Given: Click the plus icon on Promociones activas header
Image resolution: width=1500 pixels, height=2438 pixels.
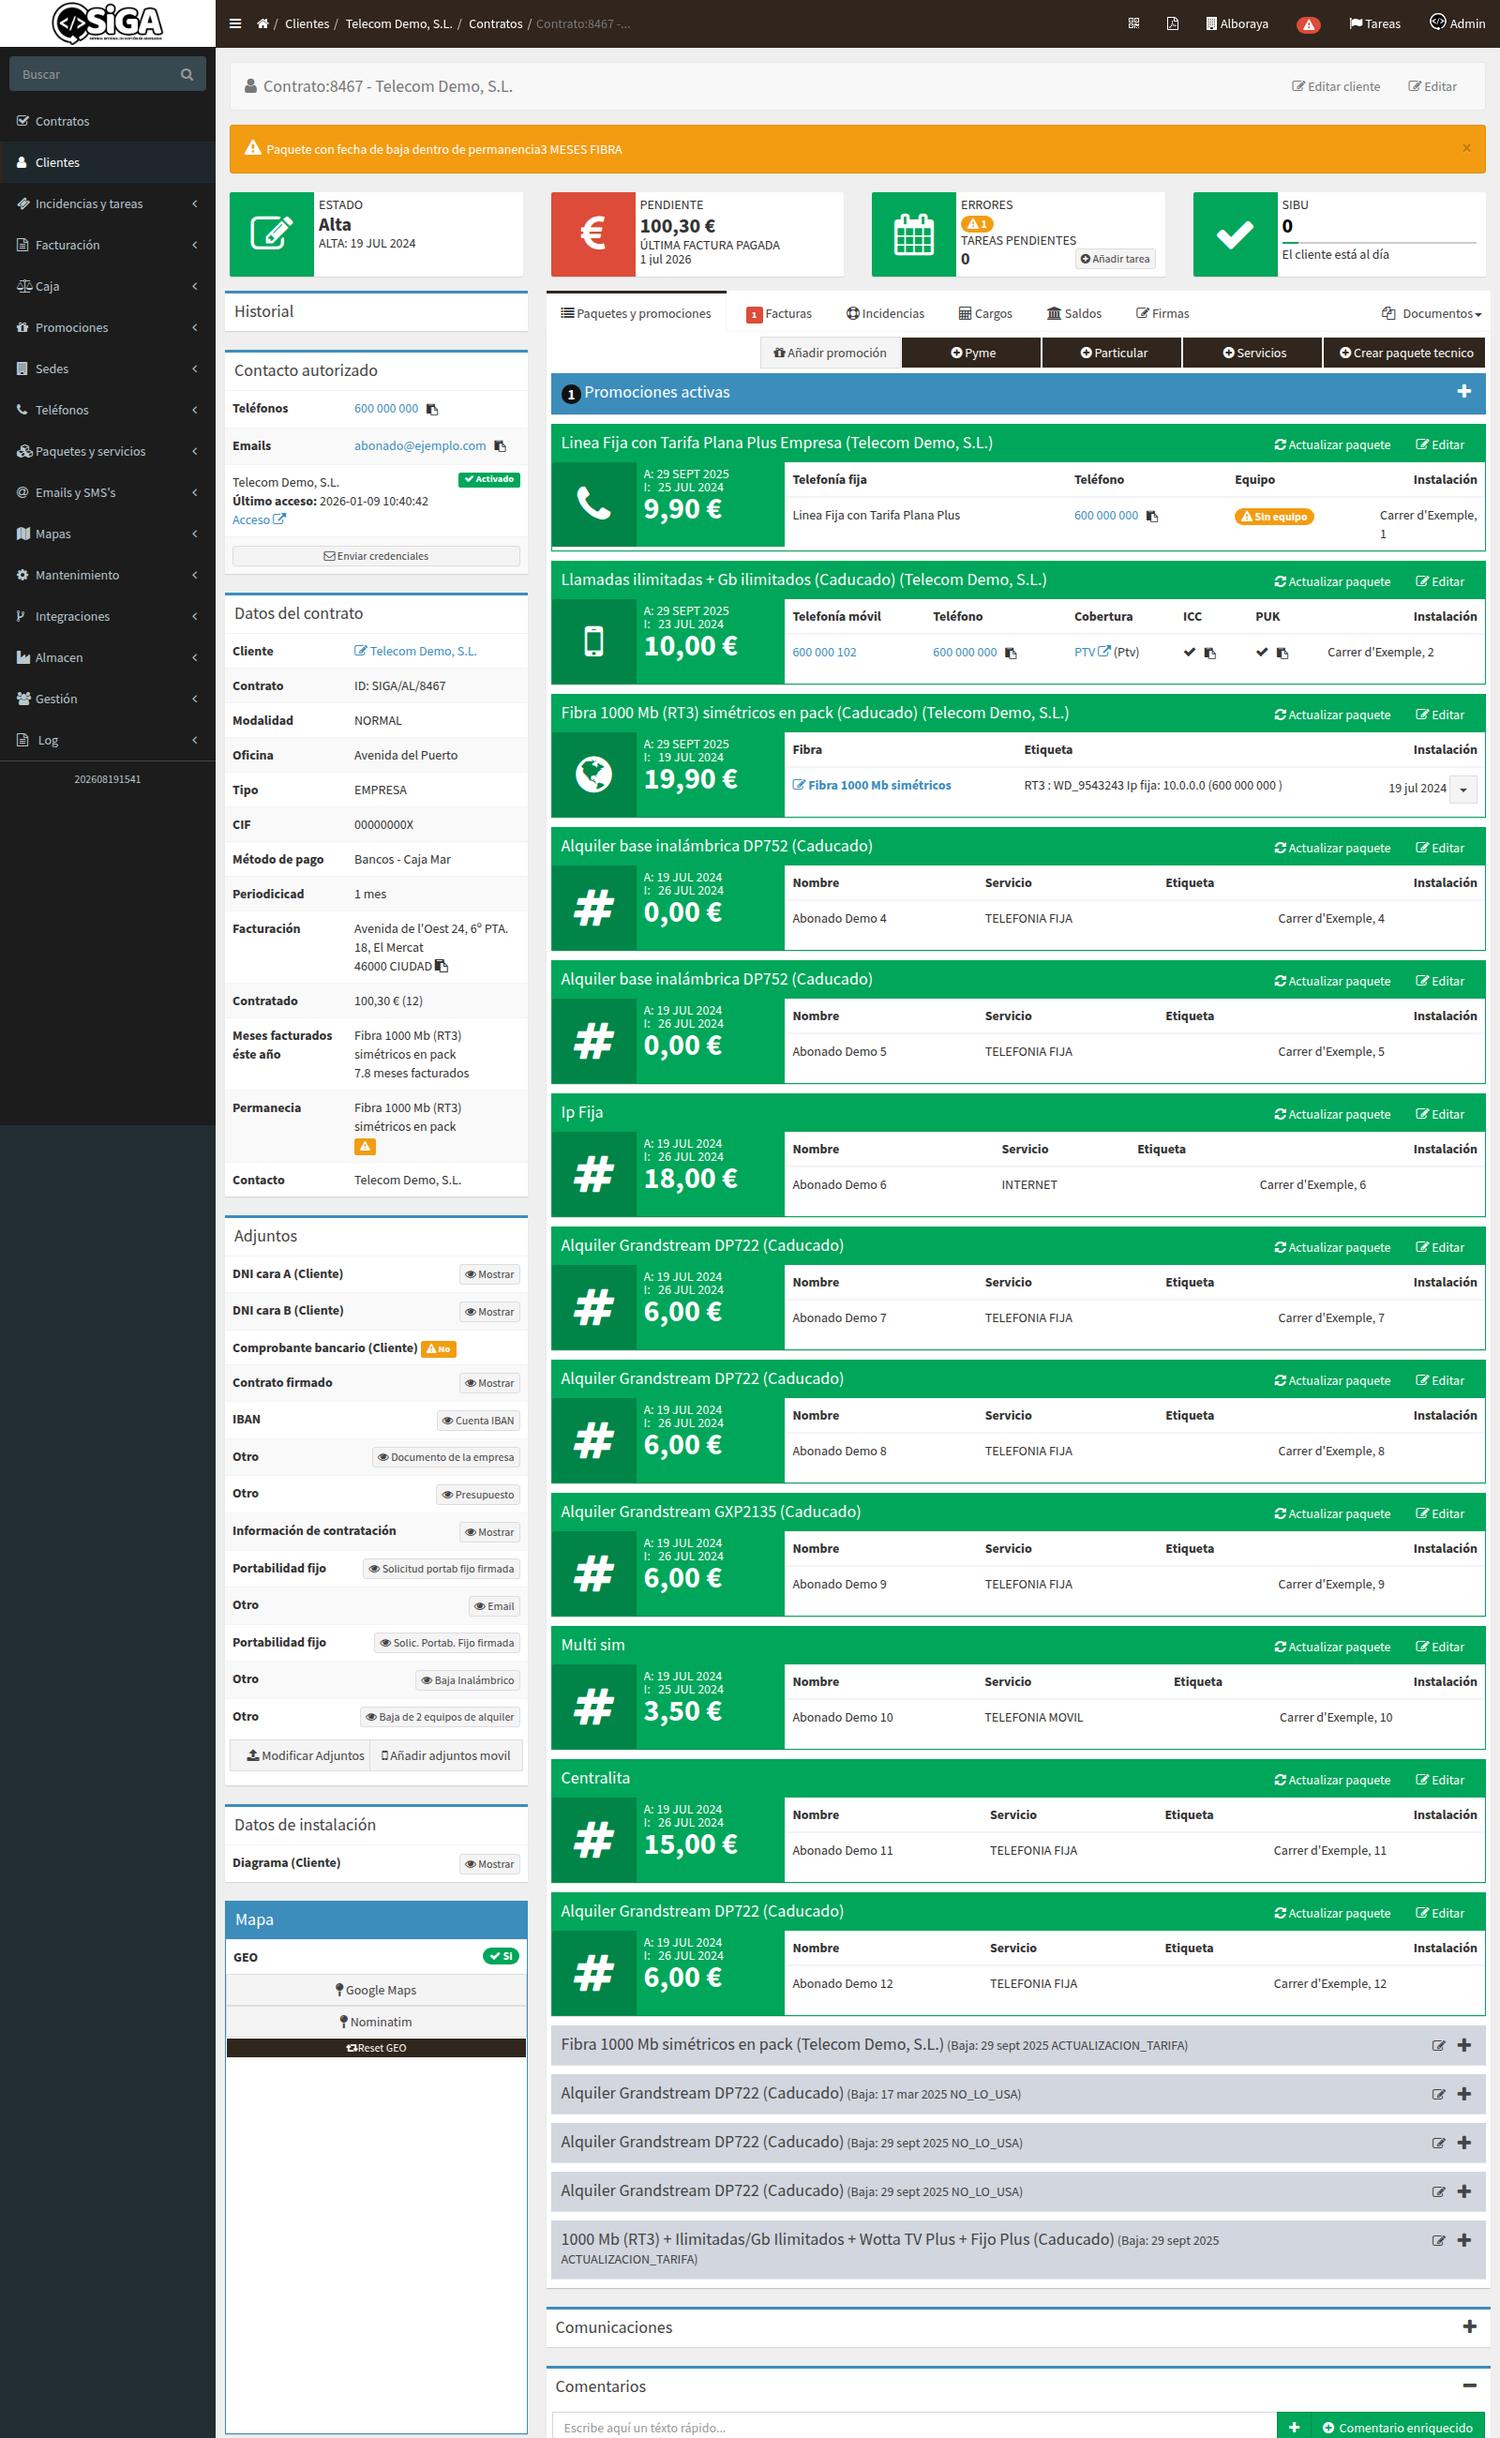Looking at the screenshot, I should 1464,392.
